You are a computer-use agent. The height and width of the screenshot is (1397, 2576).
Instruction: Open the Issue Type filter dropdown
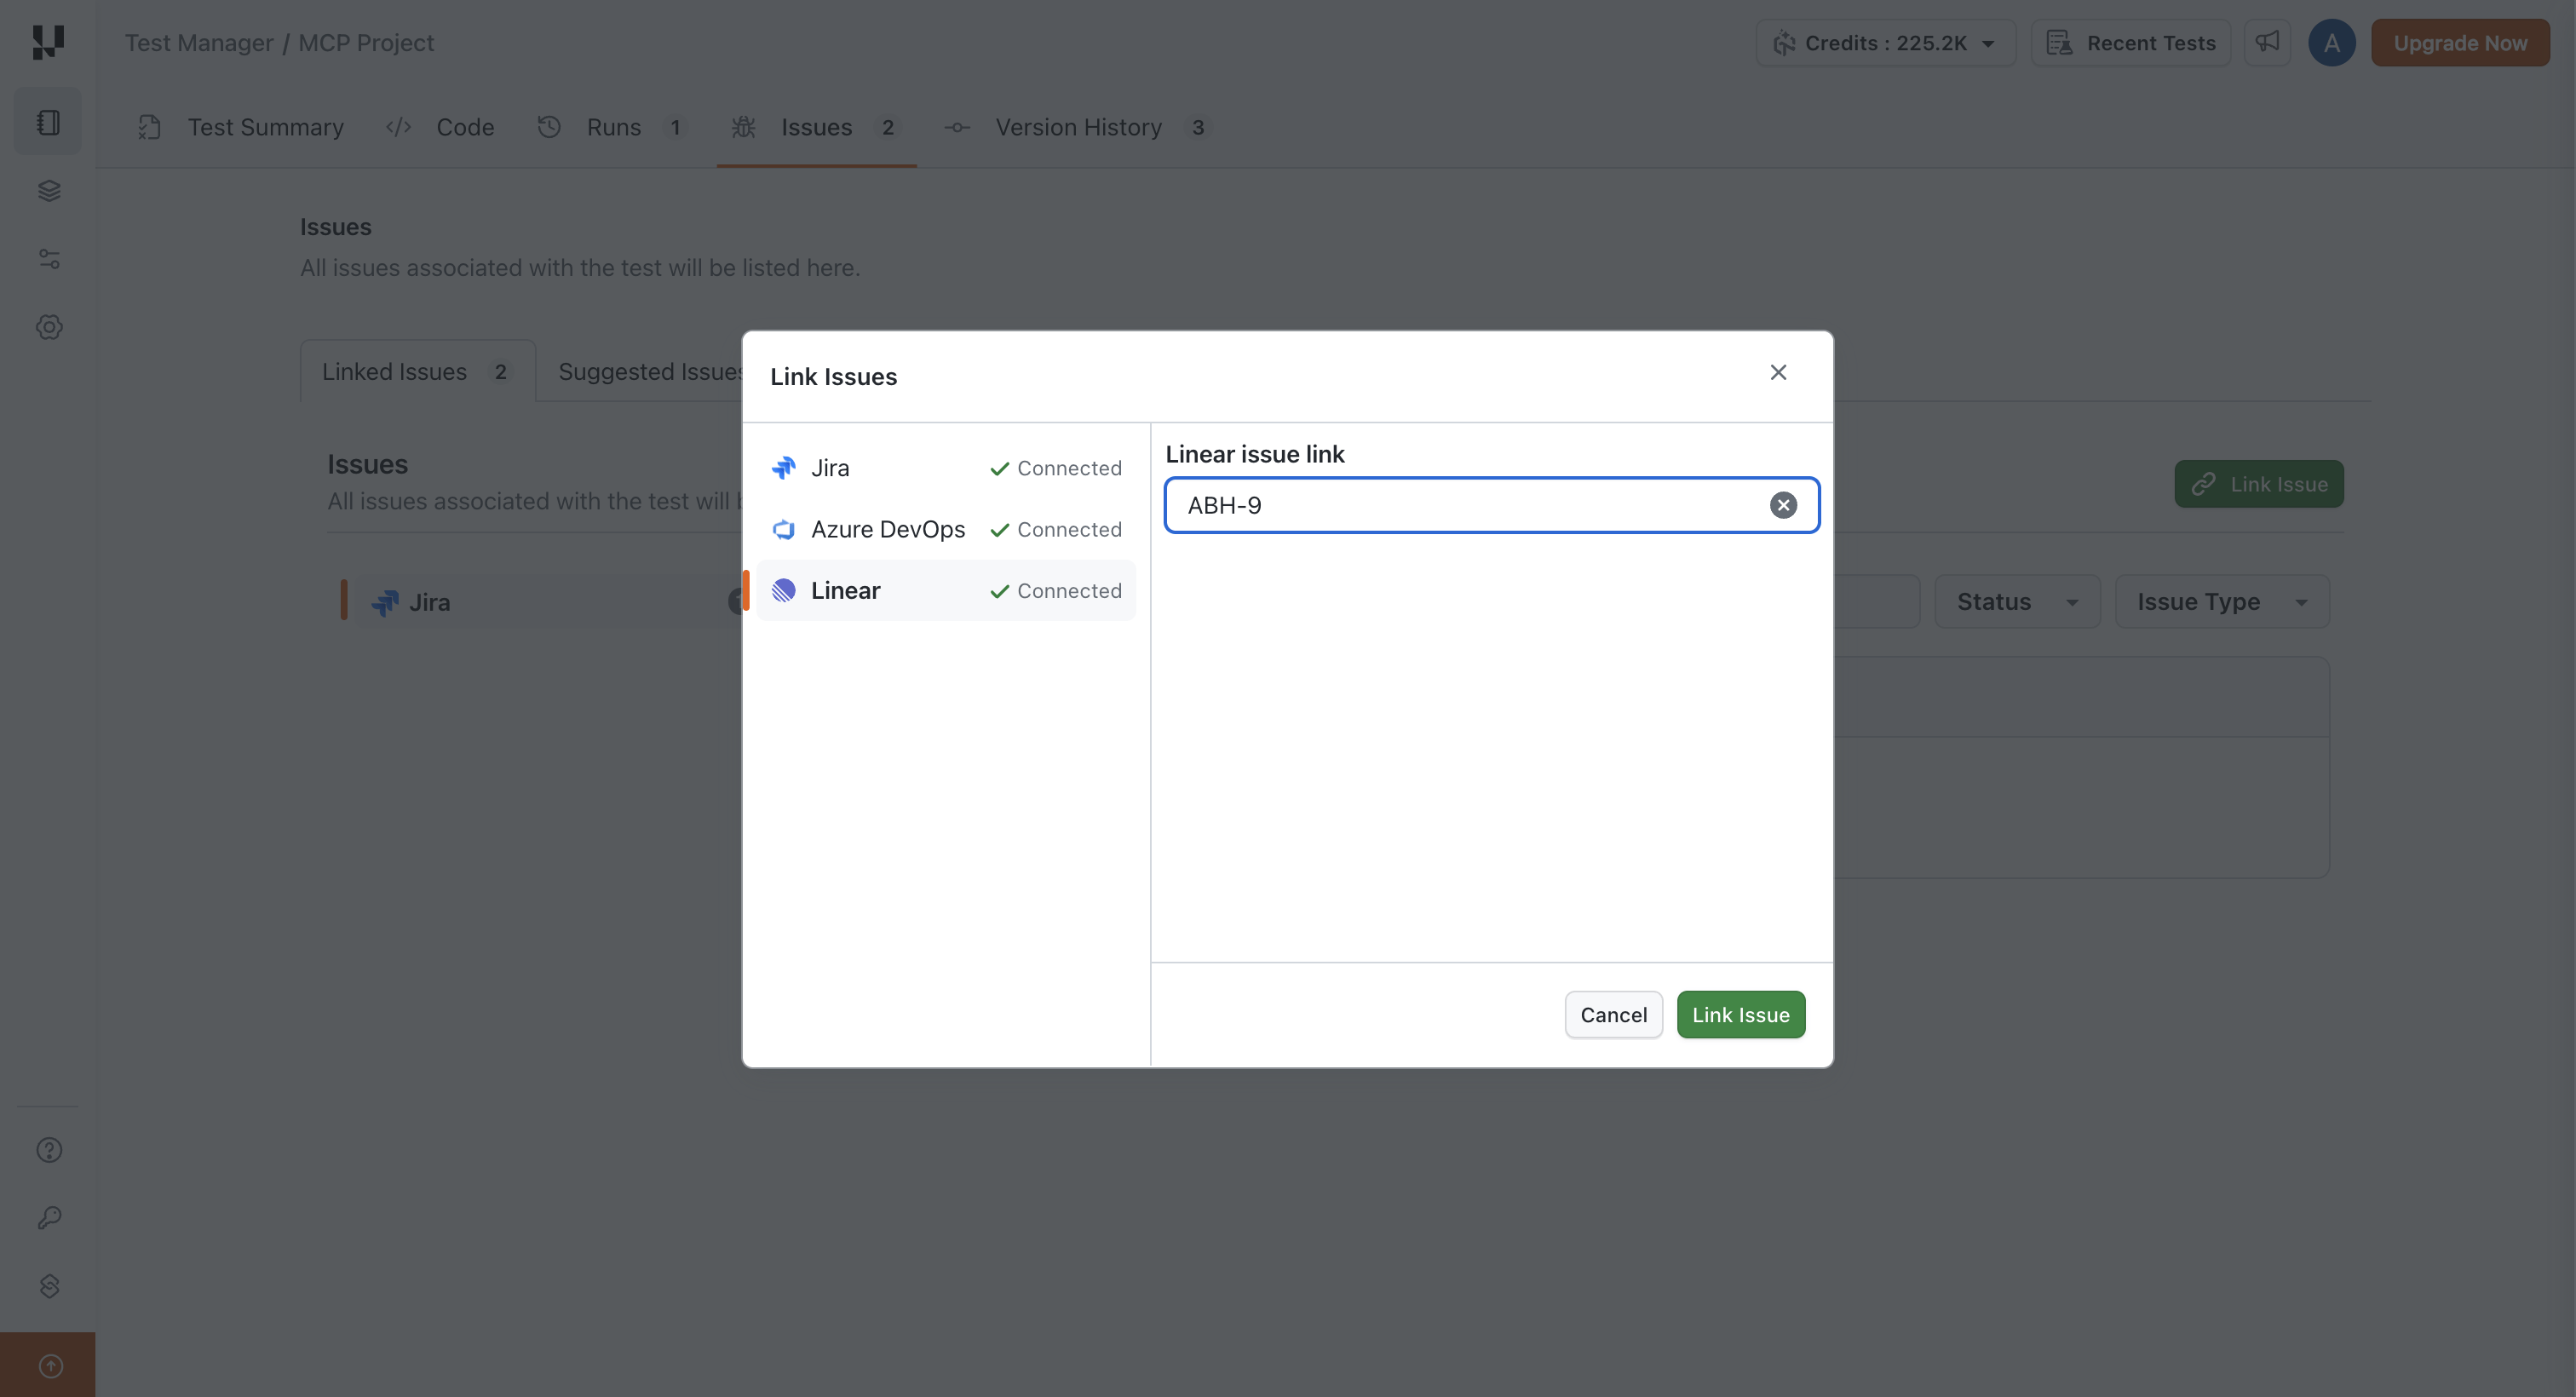click(2222, 602)
